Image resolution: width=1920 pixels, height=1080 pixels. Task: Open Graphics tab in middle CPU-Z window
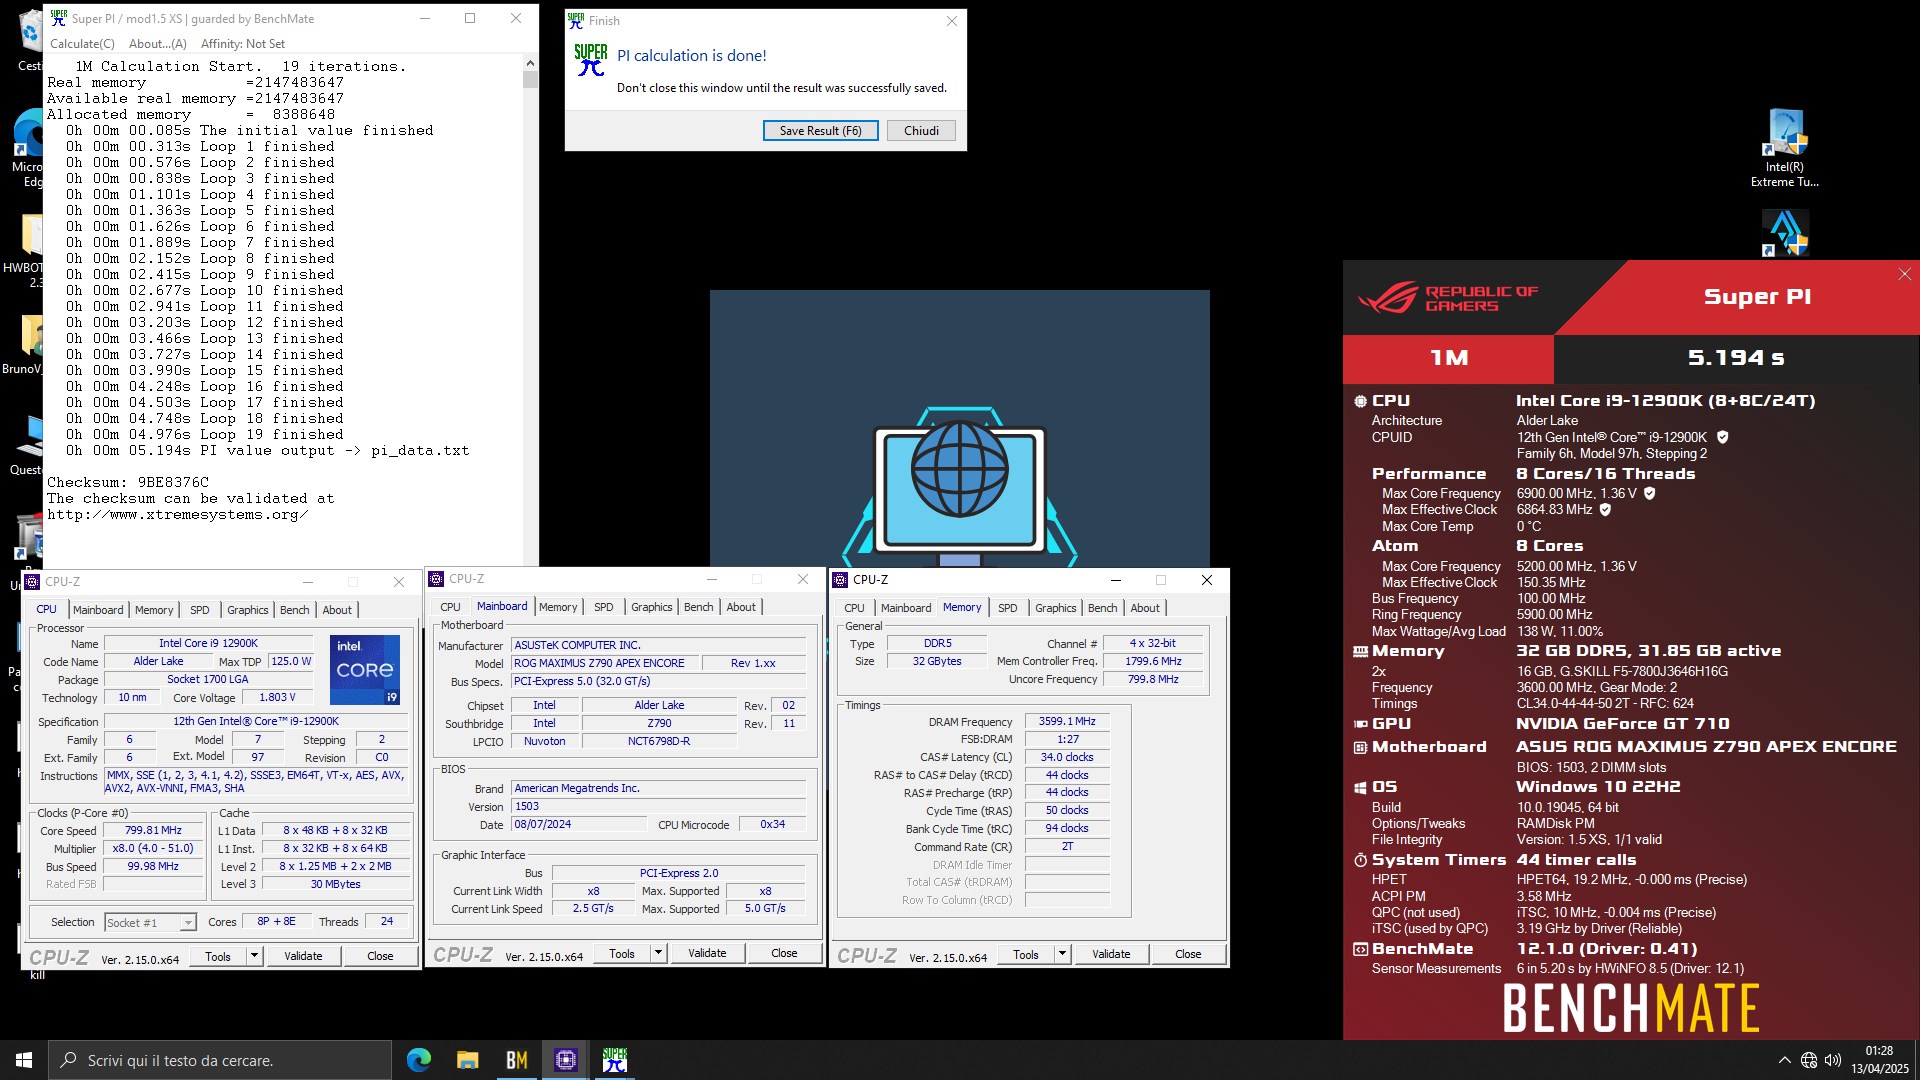[x=652, y=607]
